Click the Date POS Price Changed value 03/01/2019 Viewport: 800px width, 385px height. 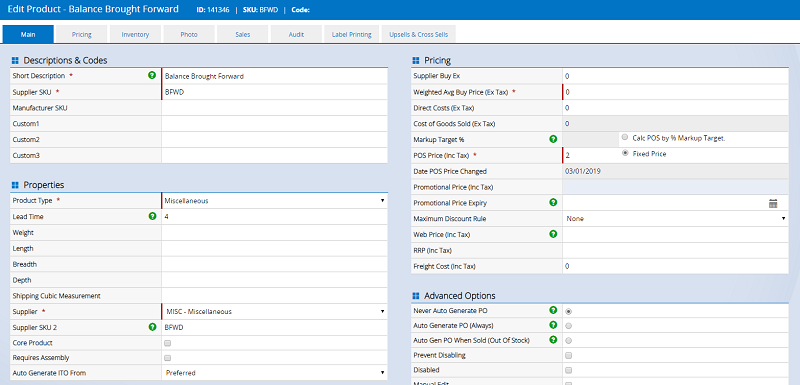(583, 171)
